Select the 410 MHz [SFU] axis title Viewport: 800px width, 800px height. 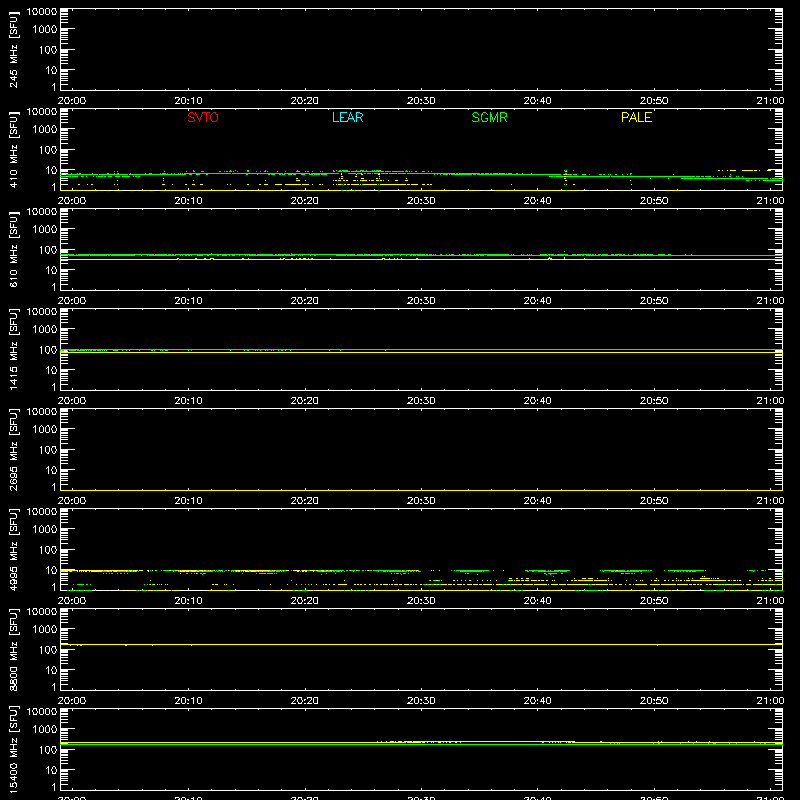point(13,149)
